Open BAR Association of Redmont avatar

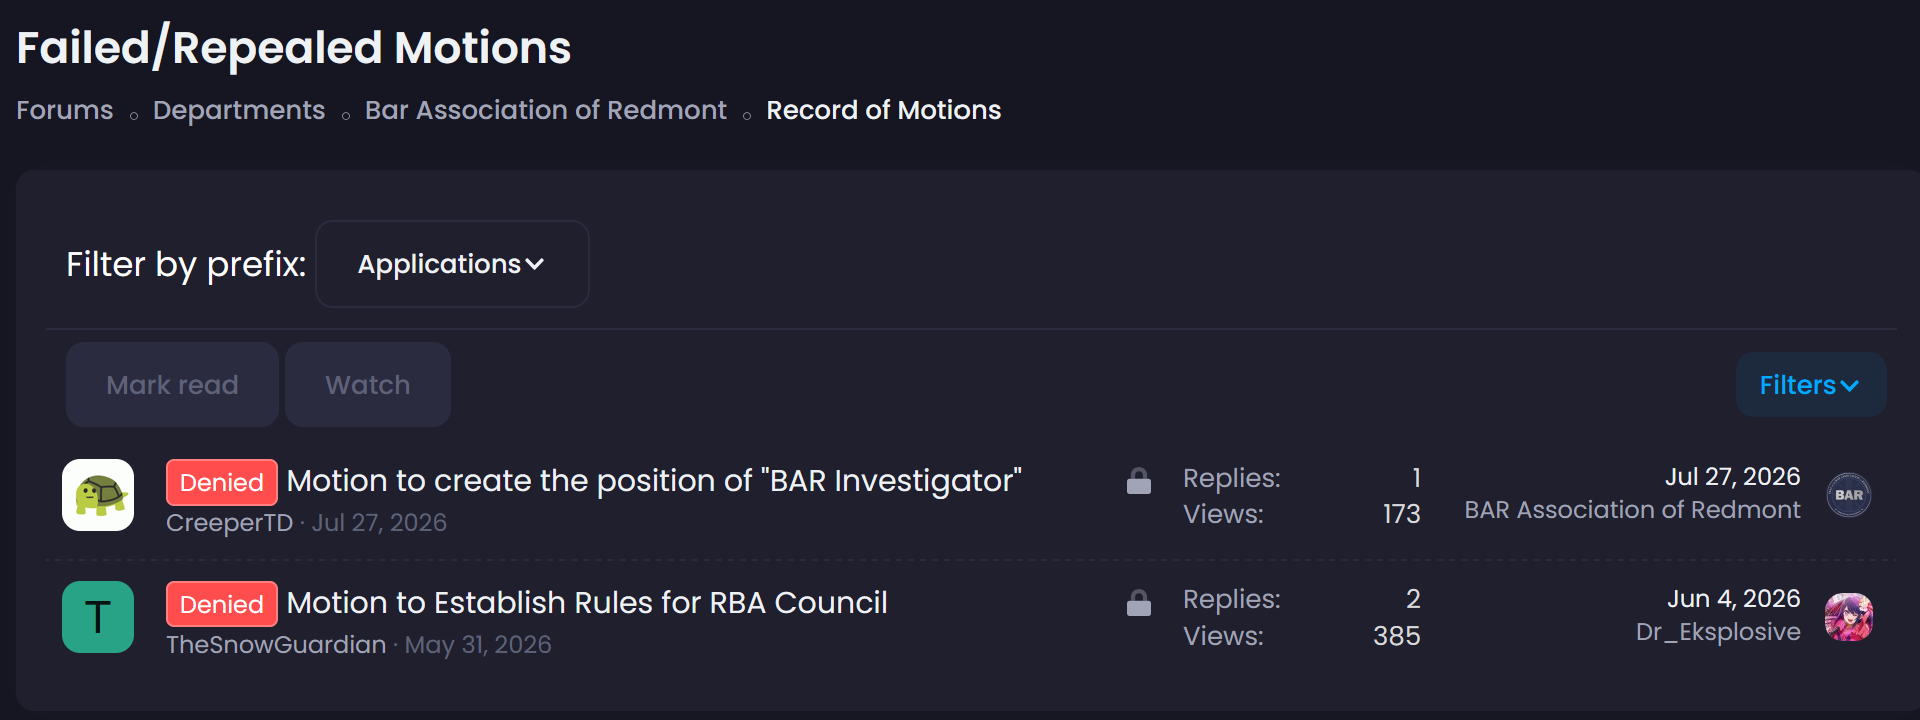[1849, 495]
